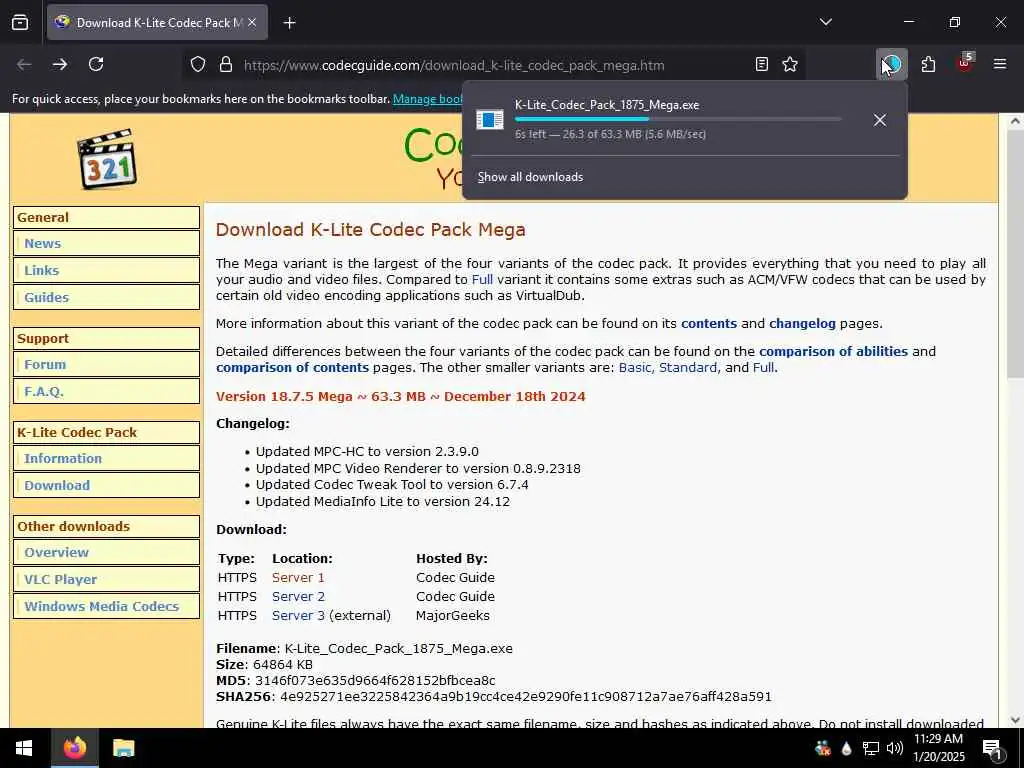
Task: Click page scrollbar up arrow
Action: click(x=1014, y=121)
